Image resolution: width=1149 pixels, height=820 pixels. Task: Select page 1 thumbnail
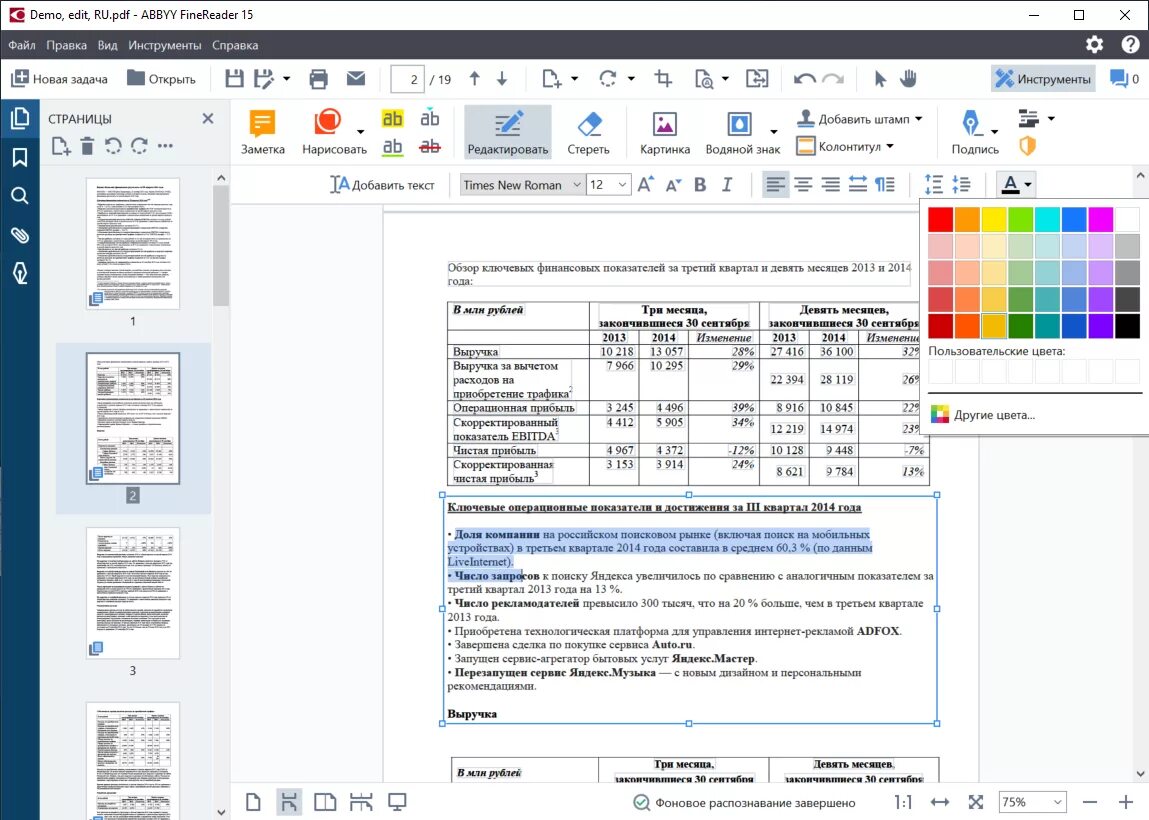coord(133,243)
